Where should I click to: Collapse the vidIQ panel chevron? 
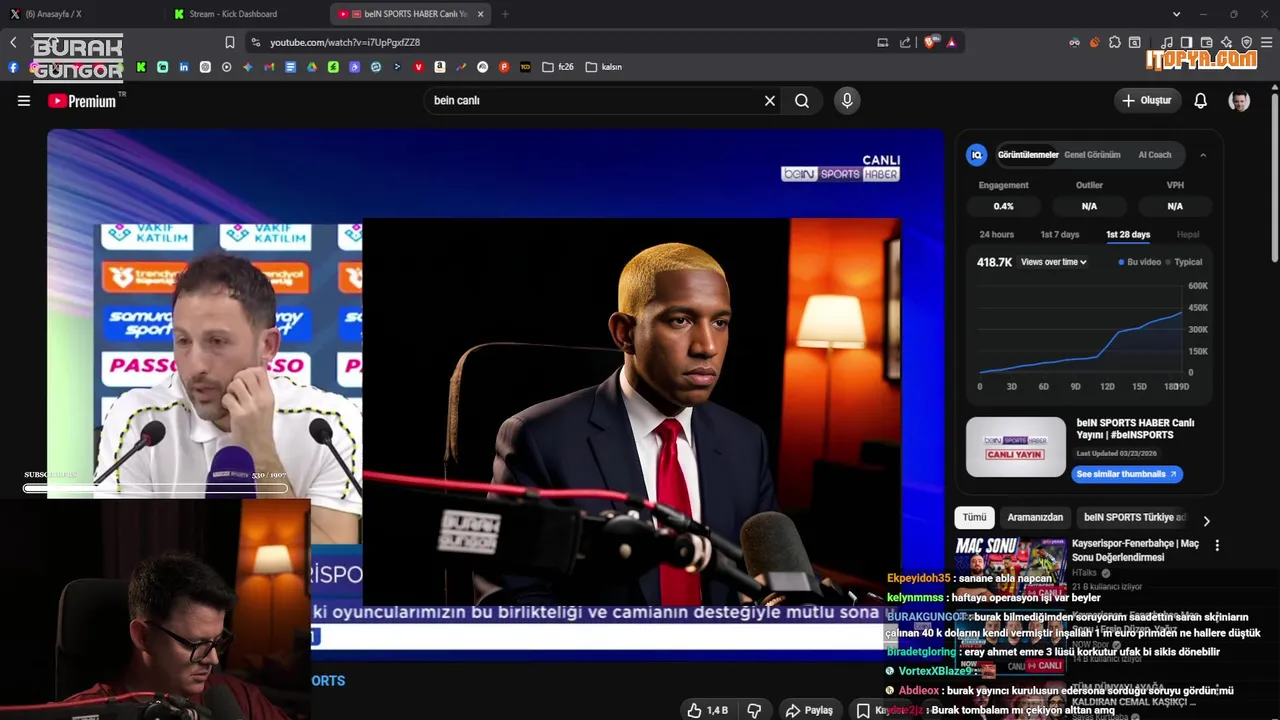click(x=1203, y=155)
